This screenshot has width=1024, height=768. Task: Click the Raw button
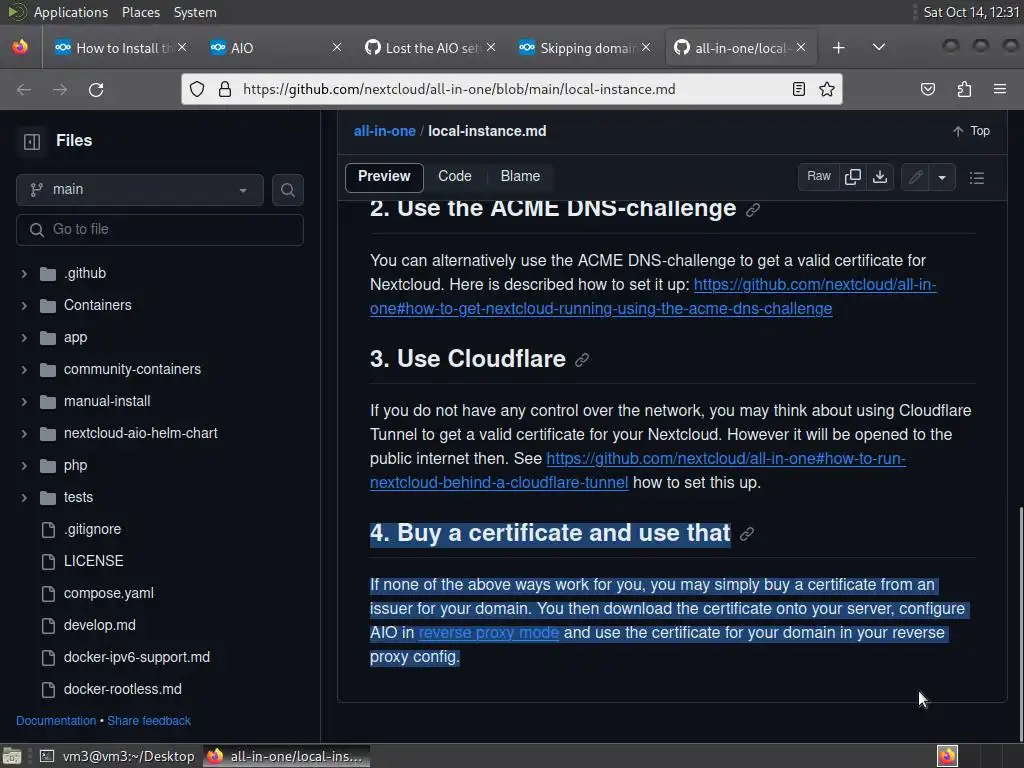pos(818,176)
